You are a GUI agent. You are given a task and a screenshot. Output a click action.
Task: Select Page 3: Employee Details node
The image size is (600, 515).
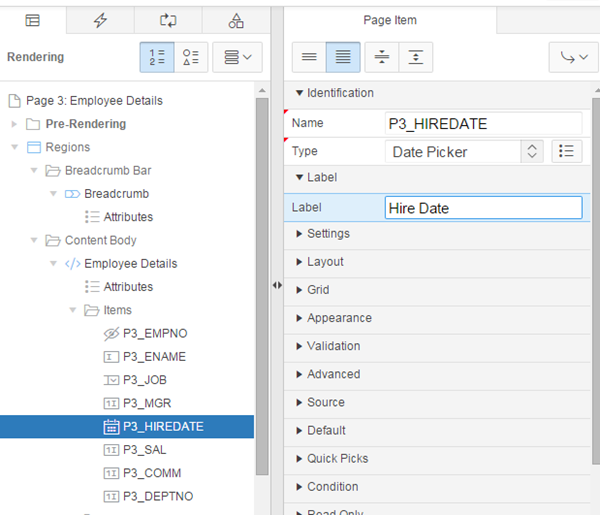94,101
